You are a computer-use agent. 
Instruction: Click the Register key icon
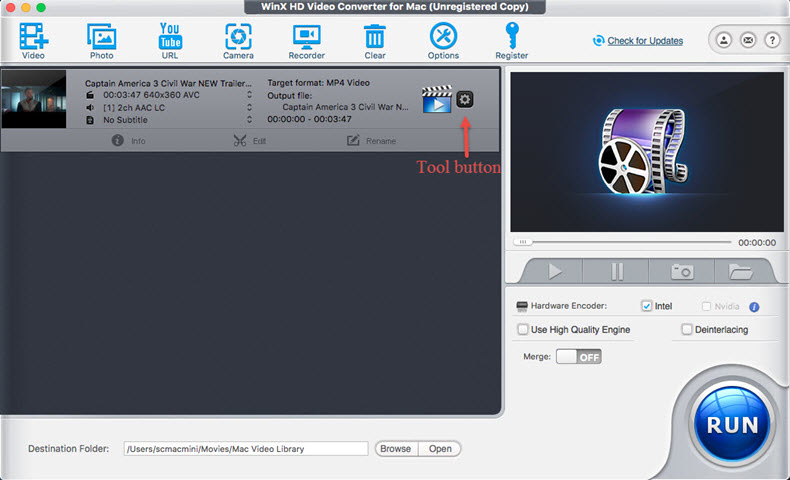pyautogui.click(x=511, y=41)
